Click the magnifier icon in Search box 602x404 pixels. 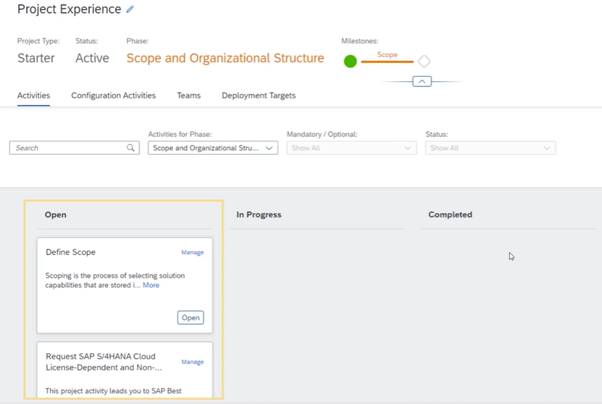click(130, 148)
